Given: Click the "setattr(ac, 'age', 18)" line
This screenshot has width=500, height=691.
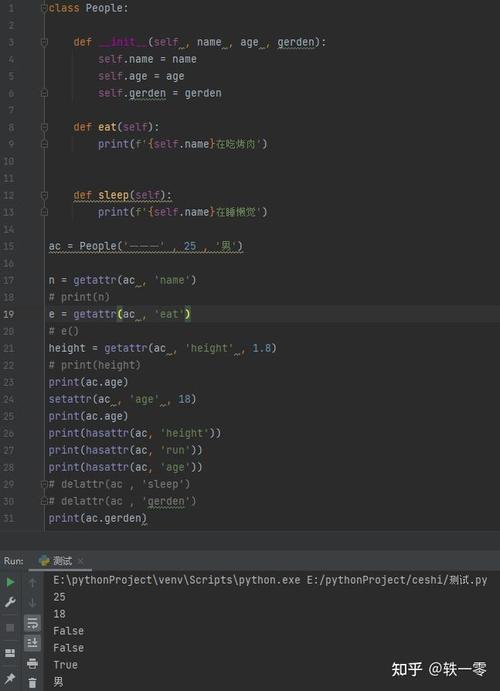Looking at the screenshot, I should (122, 399).
